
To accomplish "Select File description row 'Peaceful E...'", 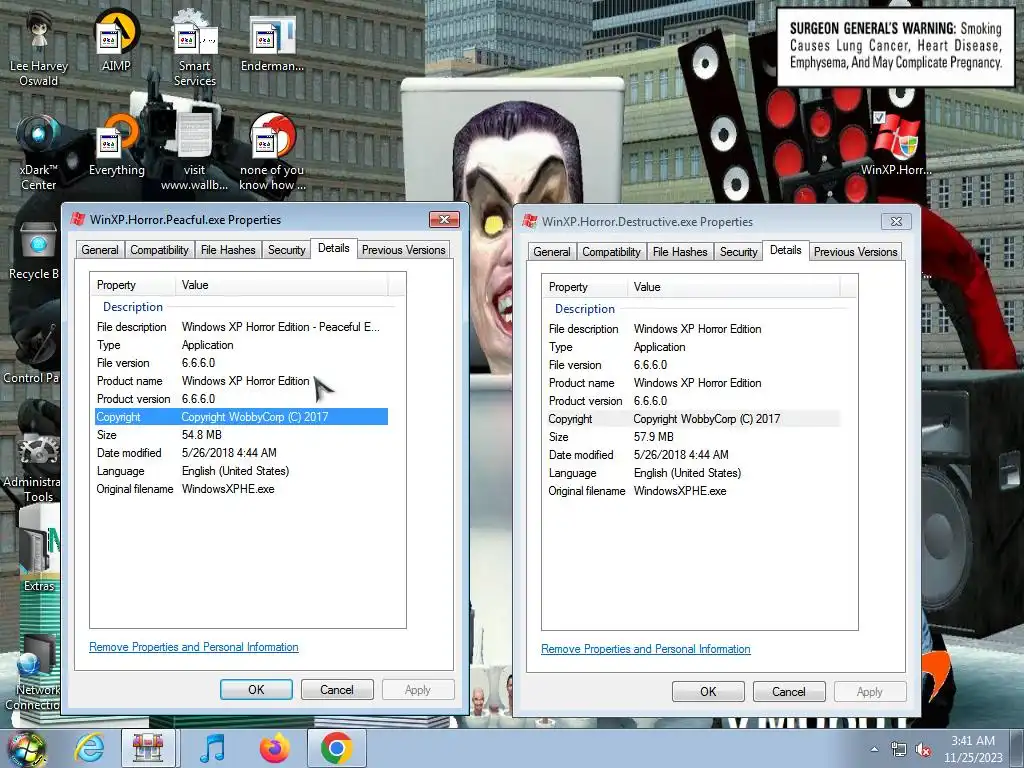I will 242,327.
